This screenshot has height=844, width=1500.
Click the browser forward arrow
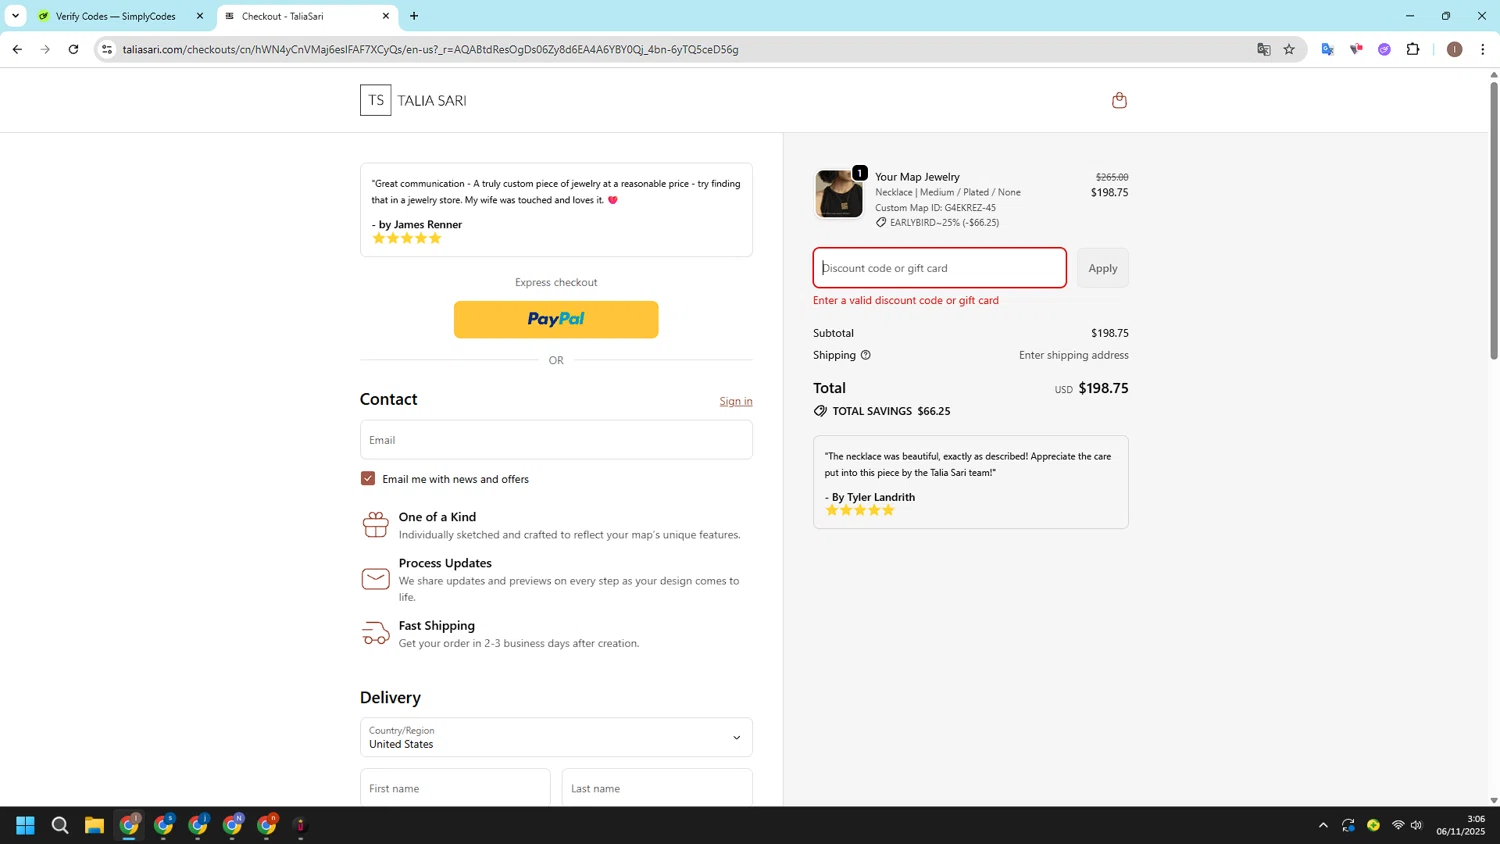45,49
